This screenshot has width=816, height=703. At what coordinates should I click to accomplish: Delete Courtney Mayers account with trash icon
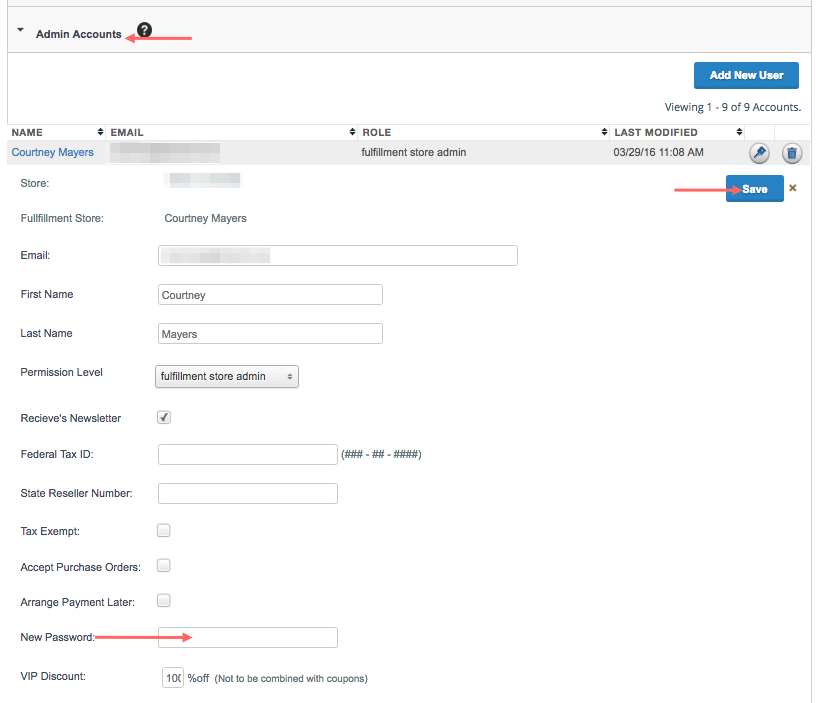[792, 153]
